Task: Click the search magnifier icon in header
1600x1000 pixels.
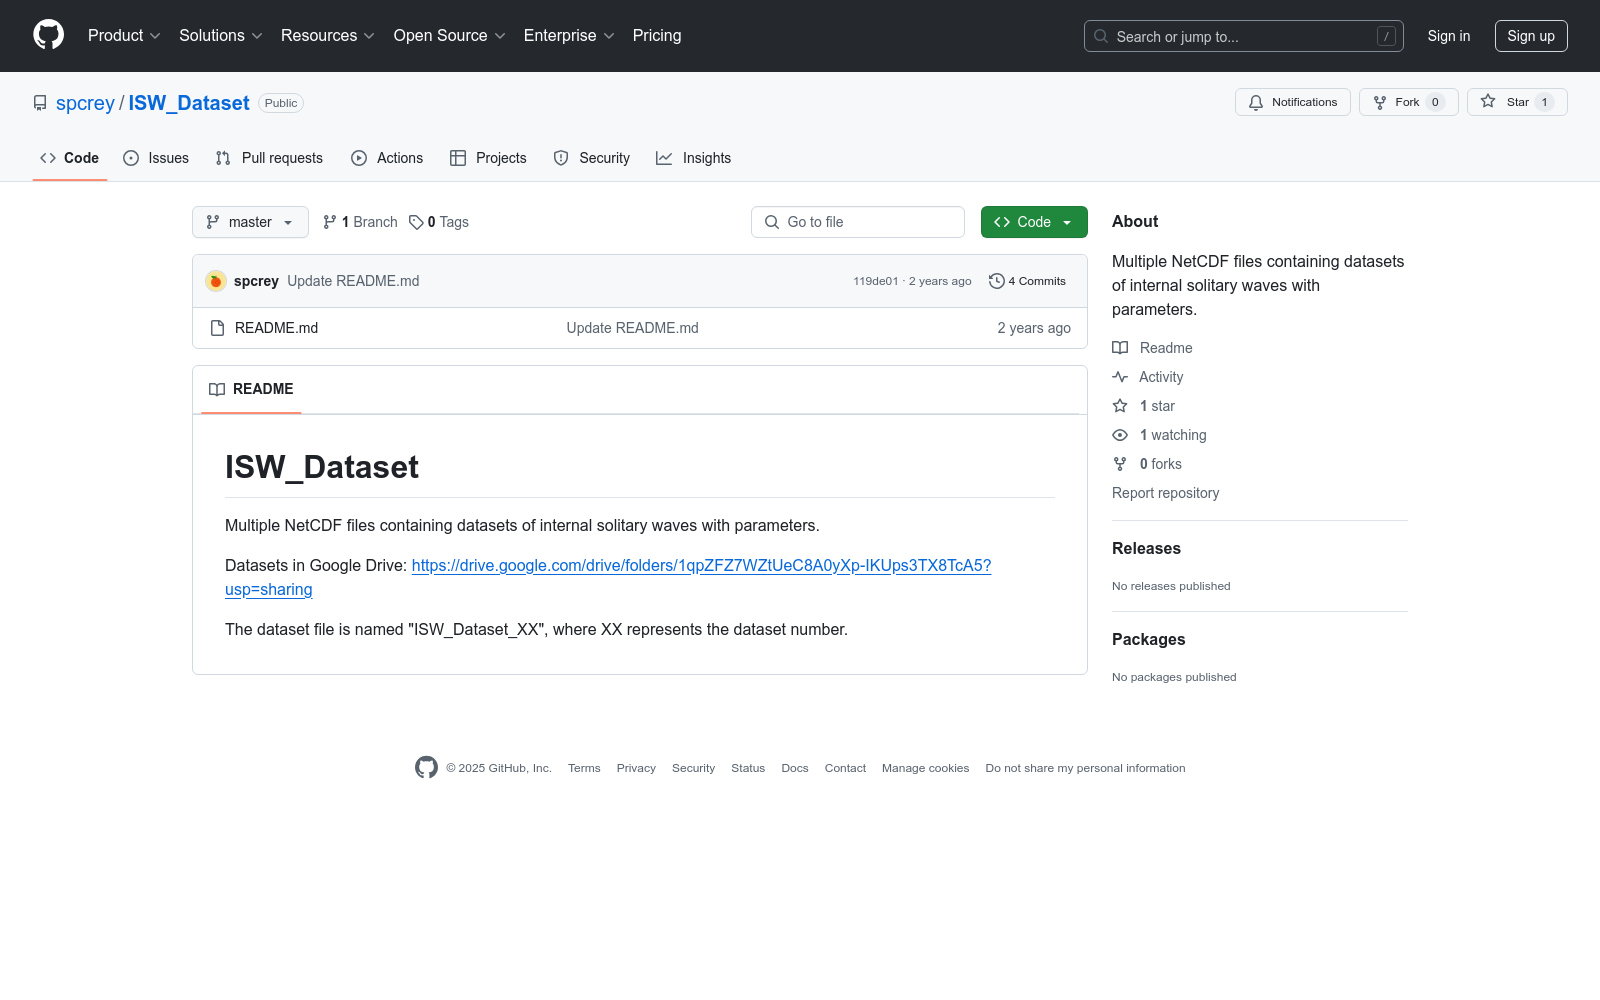Action: pos(1101,36)
